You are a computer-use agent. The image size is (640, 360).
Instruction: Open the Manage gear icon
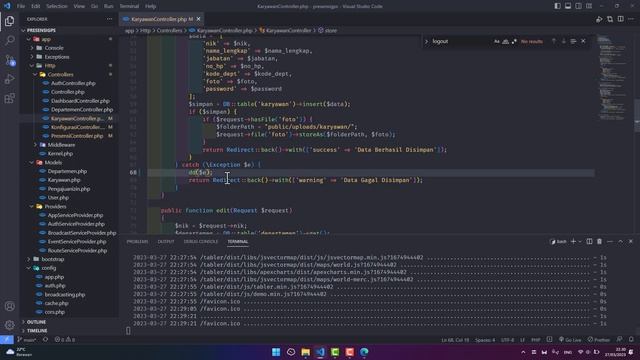pyautogui.click(x=9, y=325)
